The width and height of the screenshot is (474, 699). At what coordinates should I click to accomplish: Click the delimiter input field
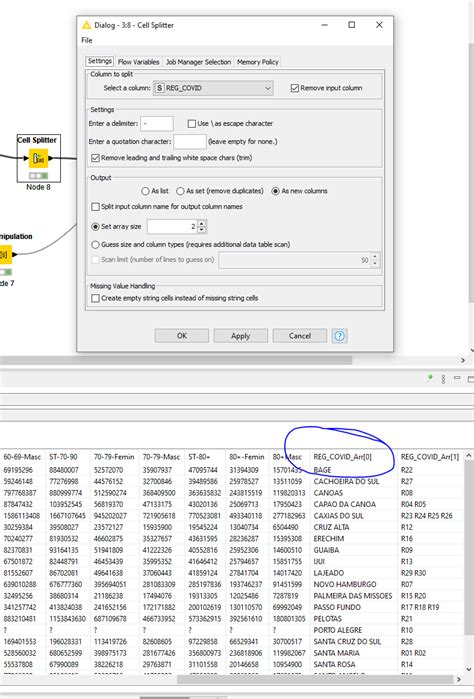coord(157,123)
